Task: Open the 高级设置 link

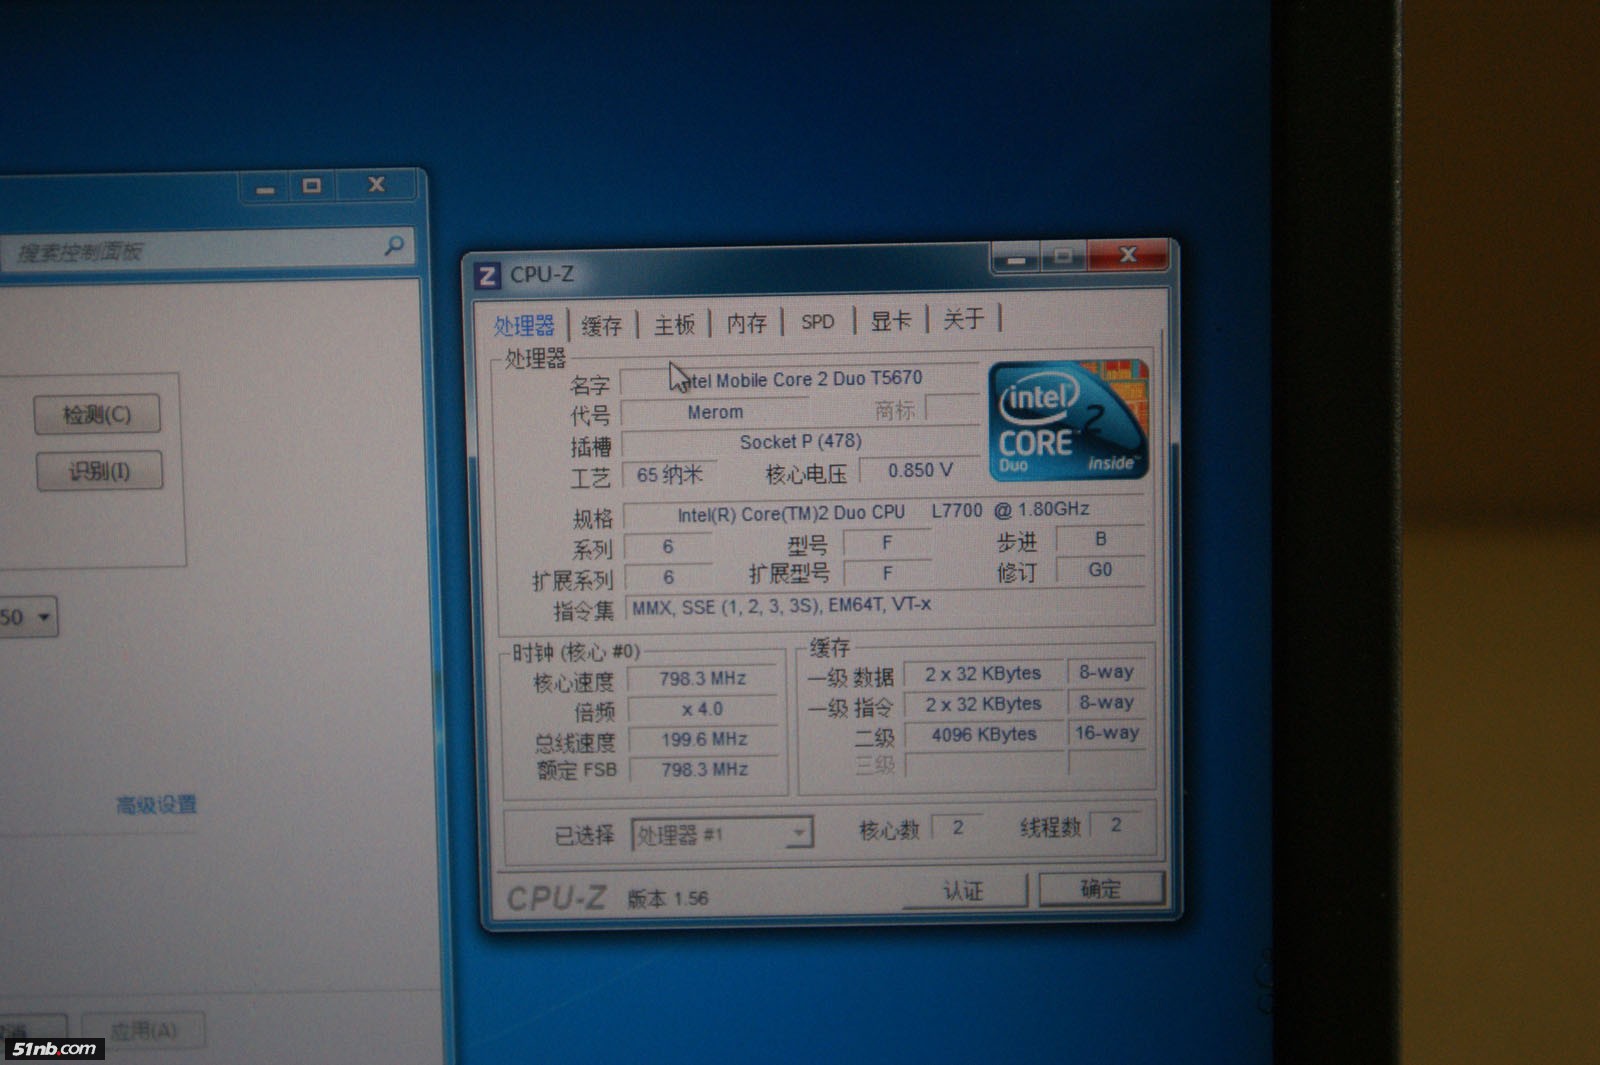Action: tap(156, 805)
